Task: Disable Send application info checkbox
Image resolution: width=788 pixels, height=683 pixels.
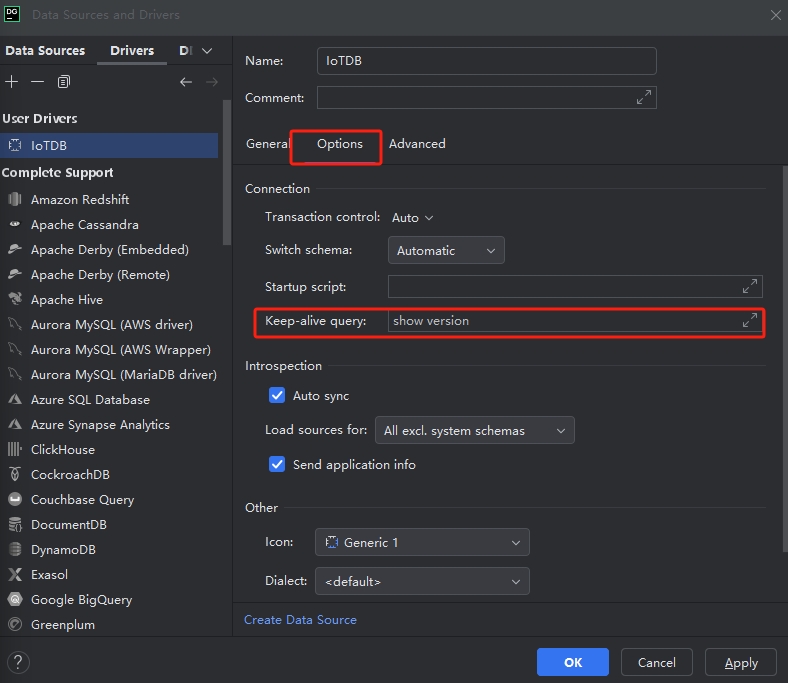Action: click(x=278, y=465)
